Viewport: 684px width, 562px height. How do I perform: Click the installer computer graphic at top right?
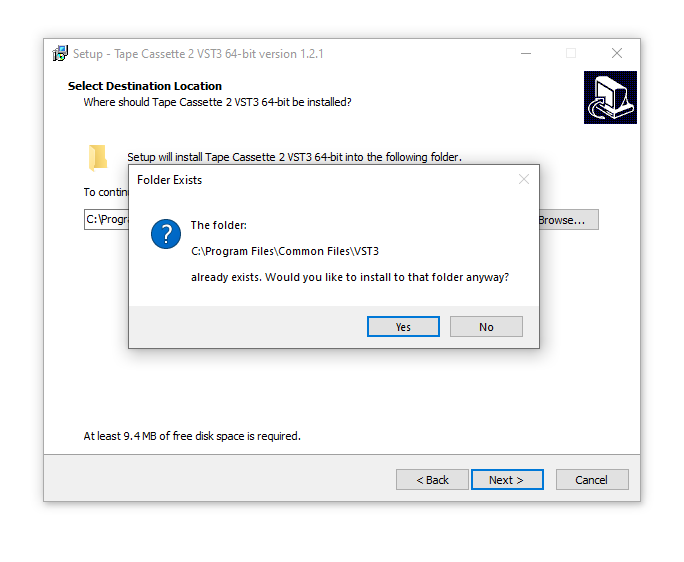610,97
